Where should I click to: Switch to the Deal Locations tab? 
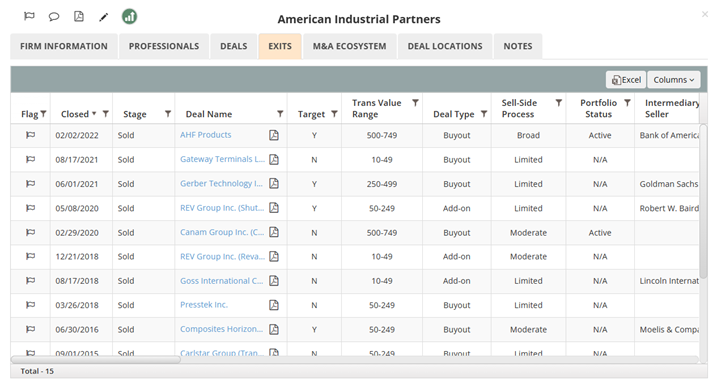(445, 46)
